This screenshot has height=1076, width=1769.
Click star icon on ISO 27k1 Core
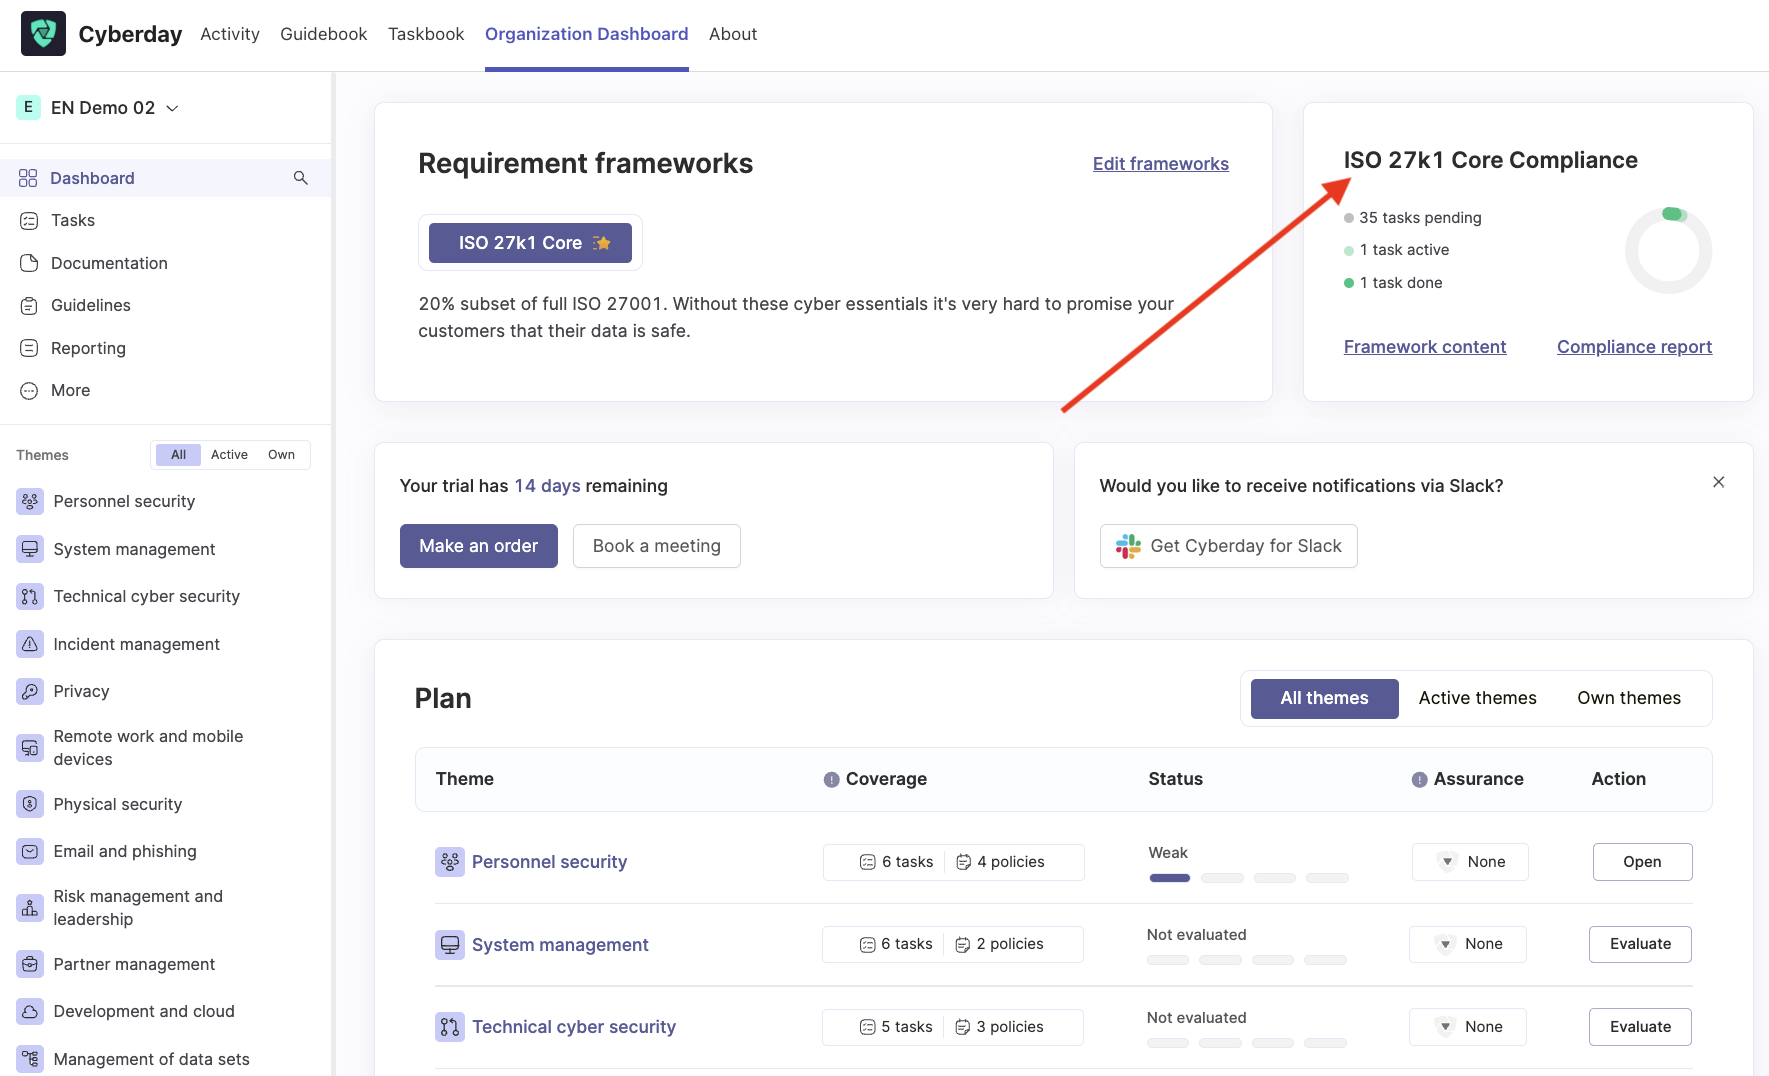[602, 243]
